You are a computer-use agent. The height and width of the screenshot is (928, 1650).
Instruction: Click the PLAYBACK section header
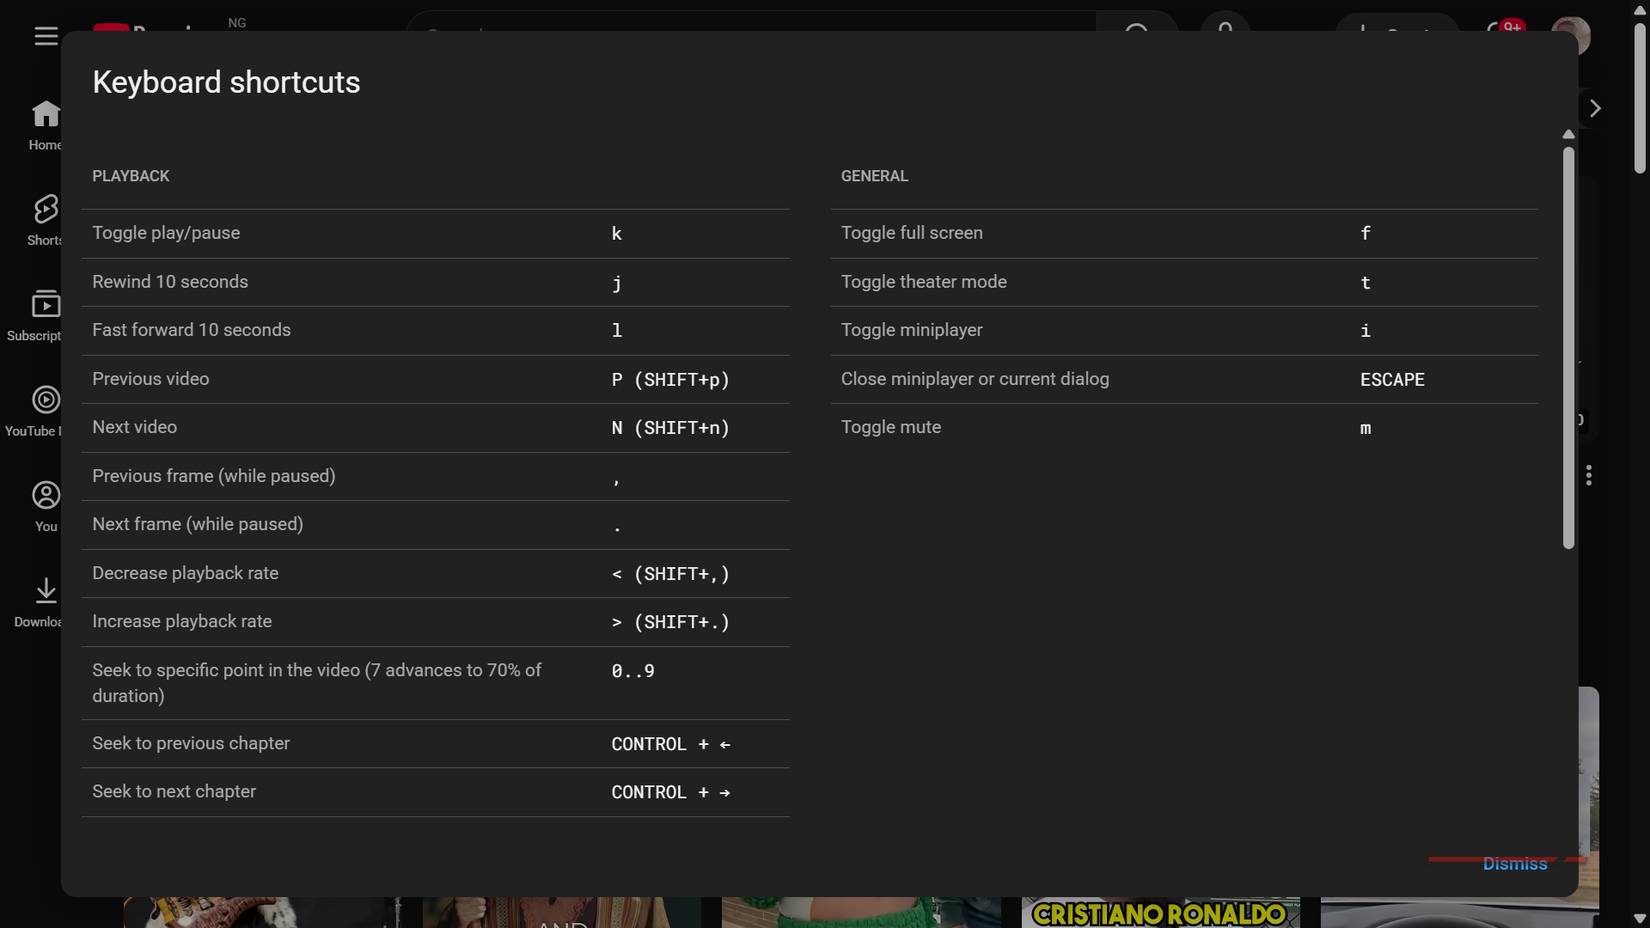click(x=131, y=176)
